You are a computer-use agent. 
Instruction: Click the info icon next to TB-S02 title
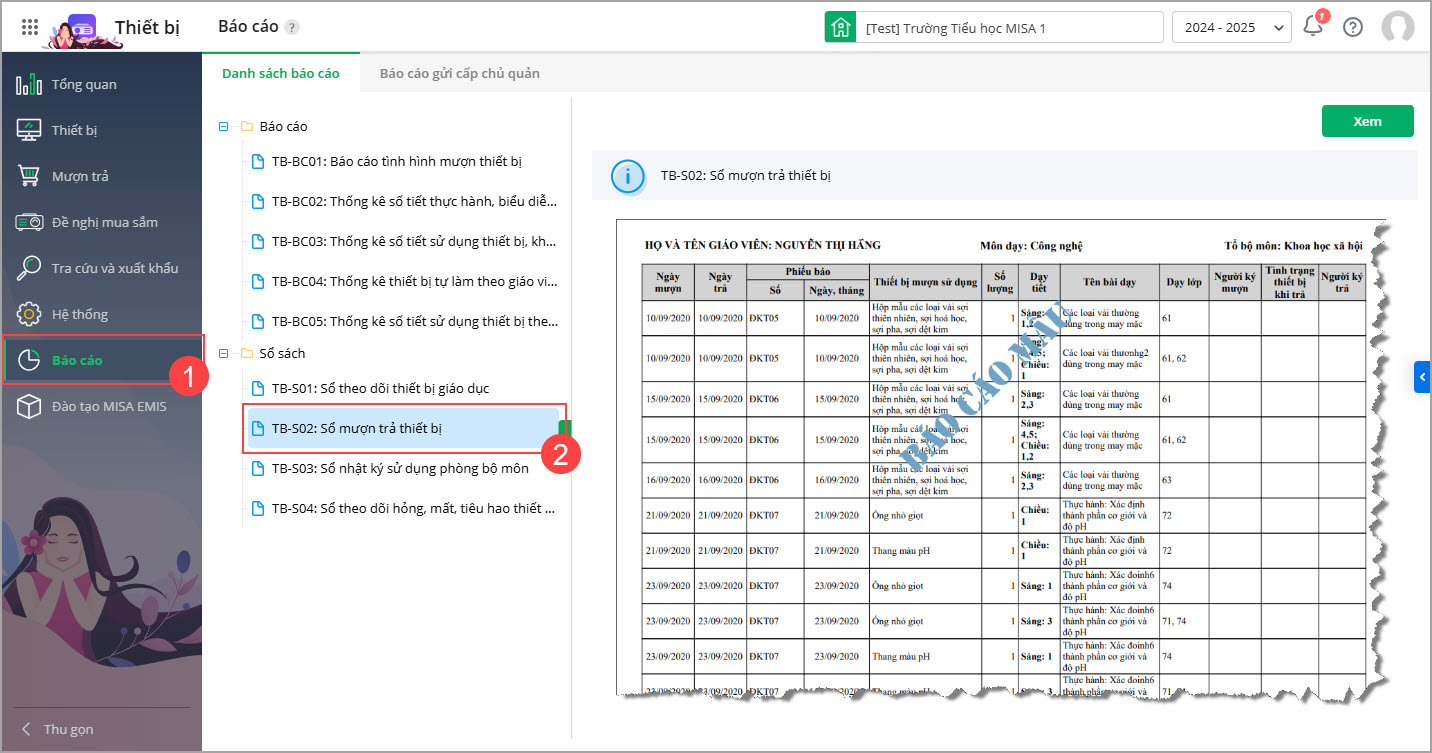[x=627, y=176]
